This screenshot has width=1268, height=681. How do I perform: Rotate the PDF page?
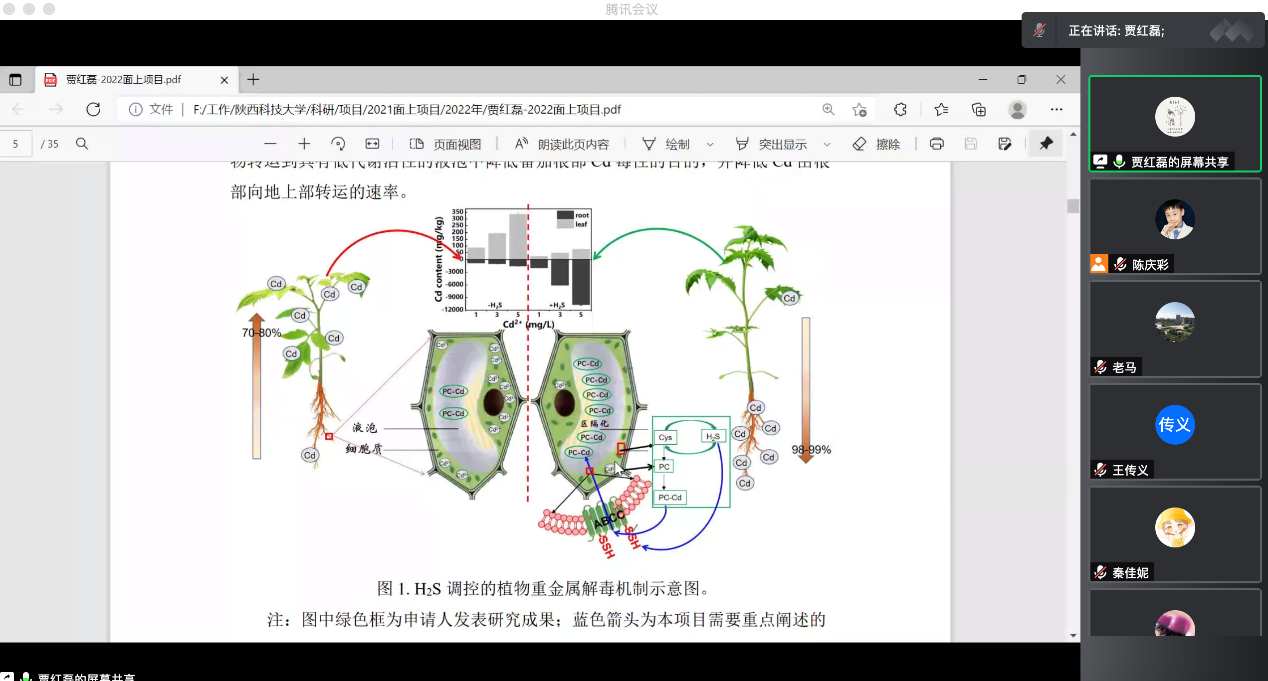click(338, 144)
